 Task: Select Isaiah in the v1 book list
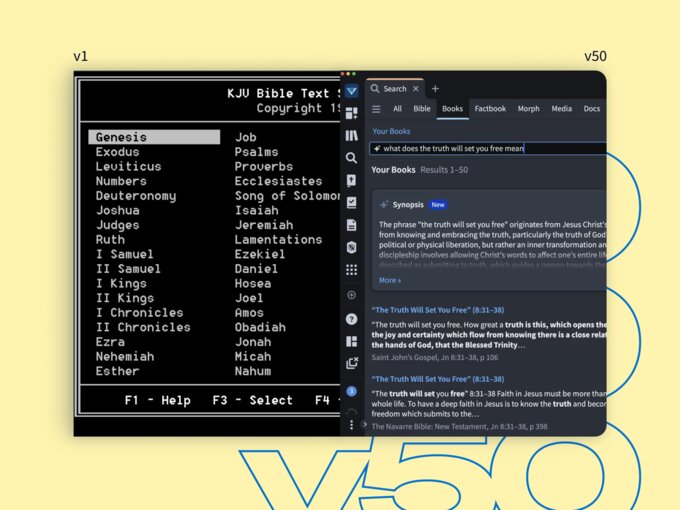(256, 210)
